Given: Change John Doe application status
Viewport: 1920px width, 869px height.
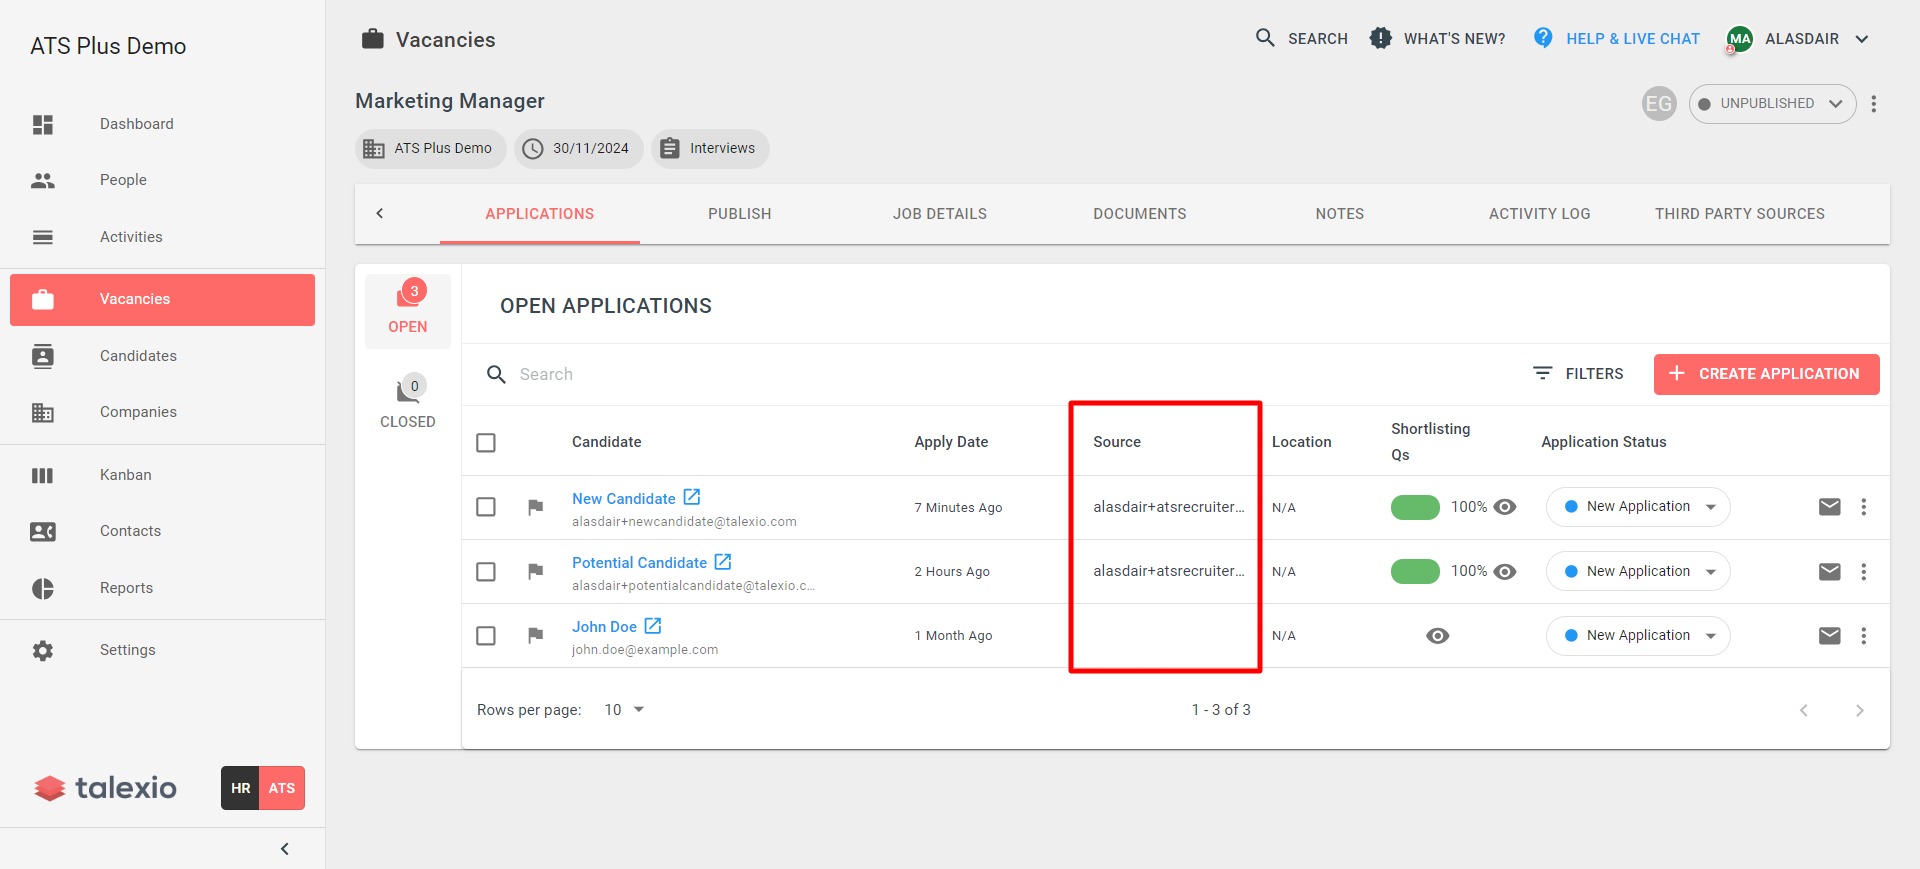Looking at the screenshot, I should click(x=1638, y=635).
